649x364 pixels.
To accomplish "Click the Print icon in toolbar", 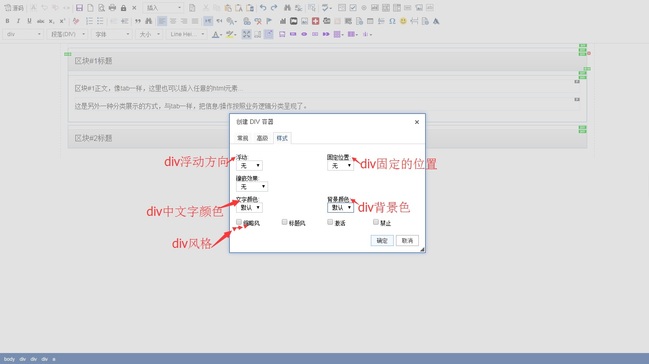I will click(x=112, y=8).
